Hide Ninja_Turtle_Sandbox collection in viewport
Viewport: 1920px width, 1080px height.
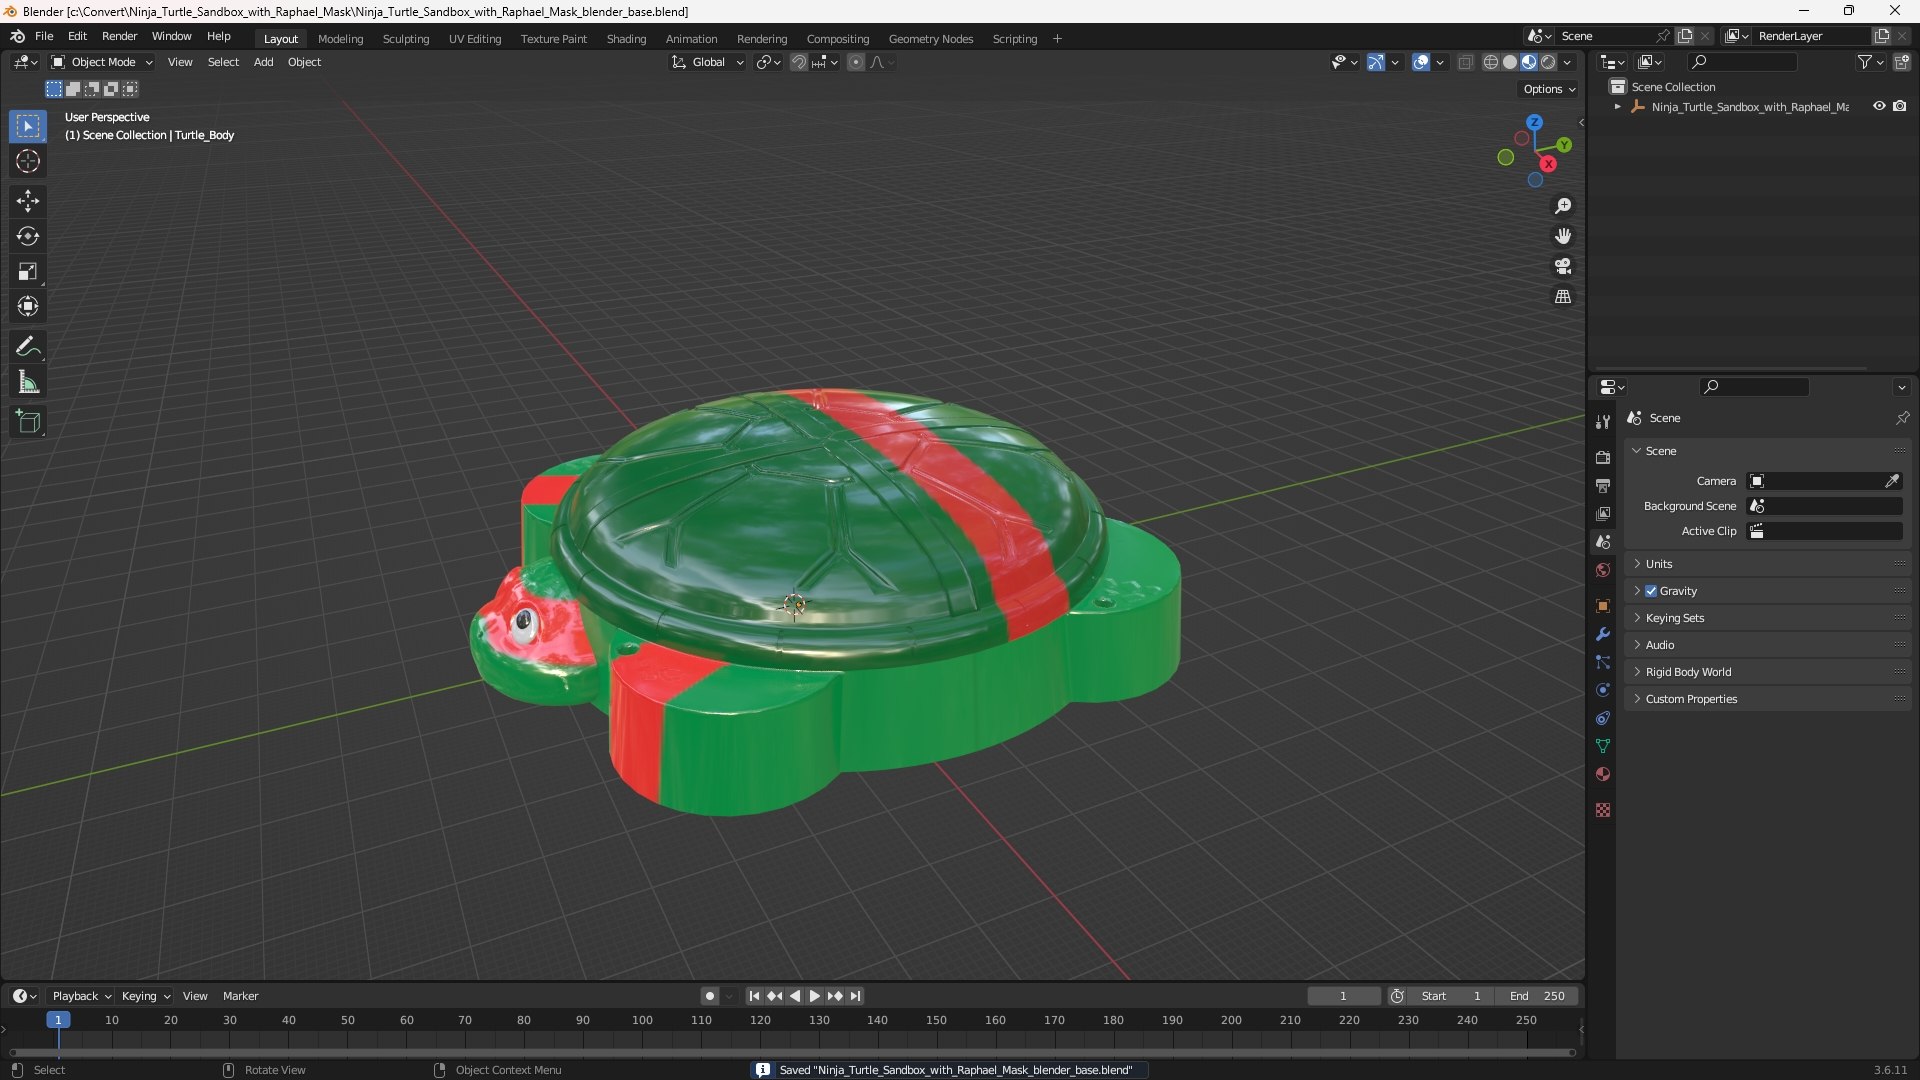(1879, 106)
